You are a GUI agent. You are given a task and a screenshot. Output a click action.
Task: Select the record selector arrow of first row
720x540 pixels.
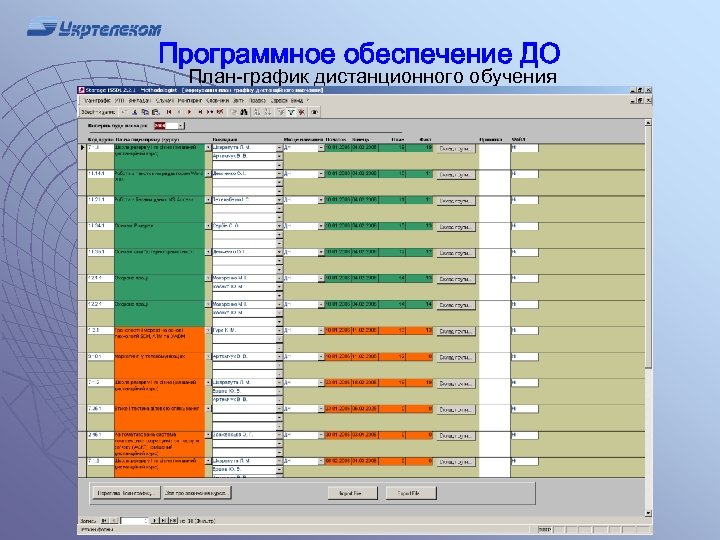click(83, 148)
